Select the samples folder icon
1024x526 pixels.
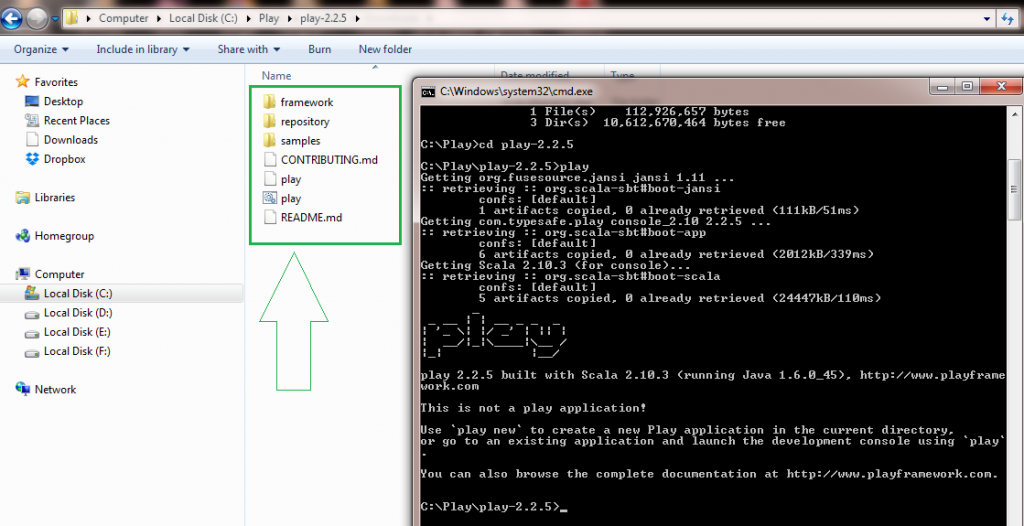point(269,140)
